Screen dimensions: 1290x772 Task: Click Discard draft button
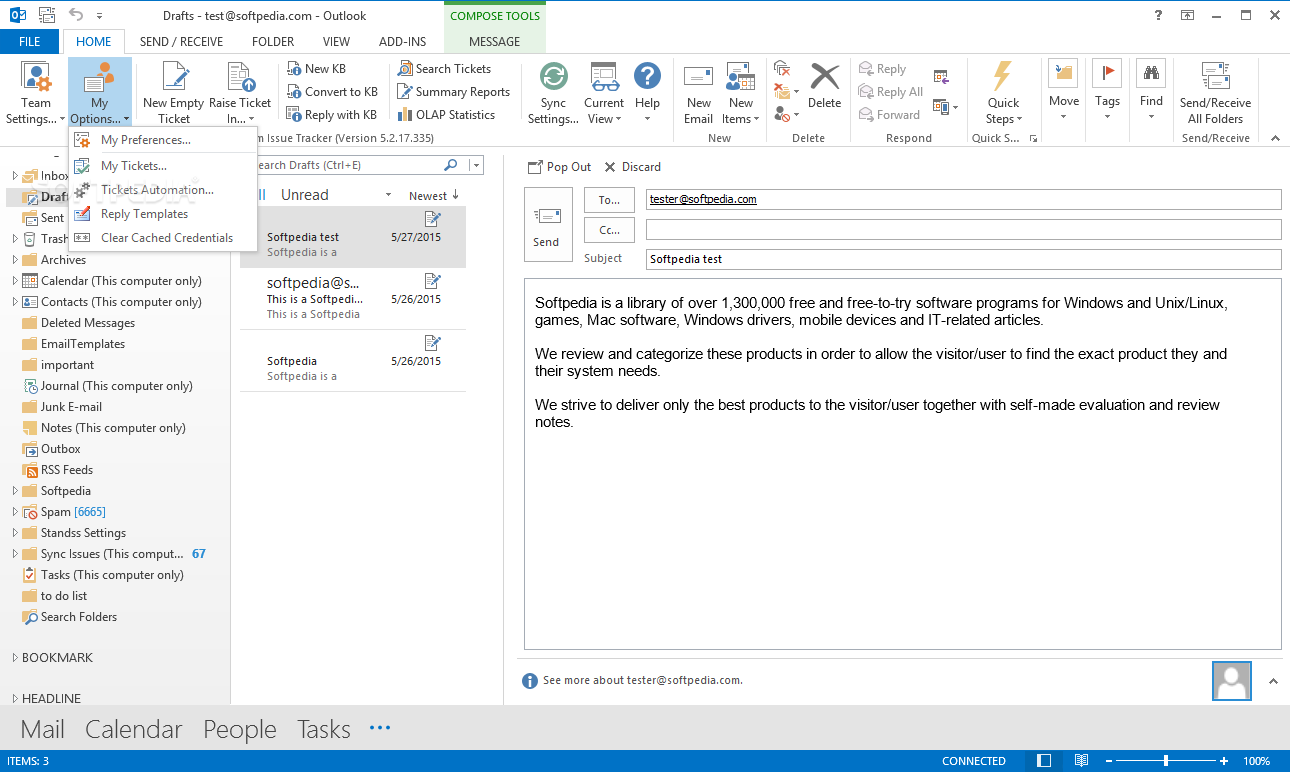coord(632,167)
